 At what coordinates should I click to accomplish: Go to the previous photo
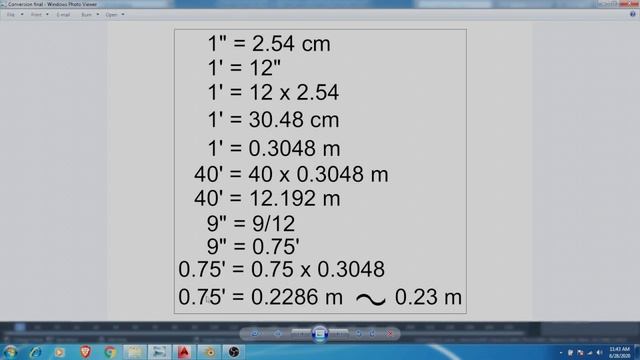tap(301, 333)
